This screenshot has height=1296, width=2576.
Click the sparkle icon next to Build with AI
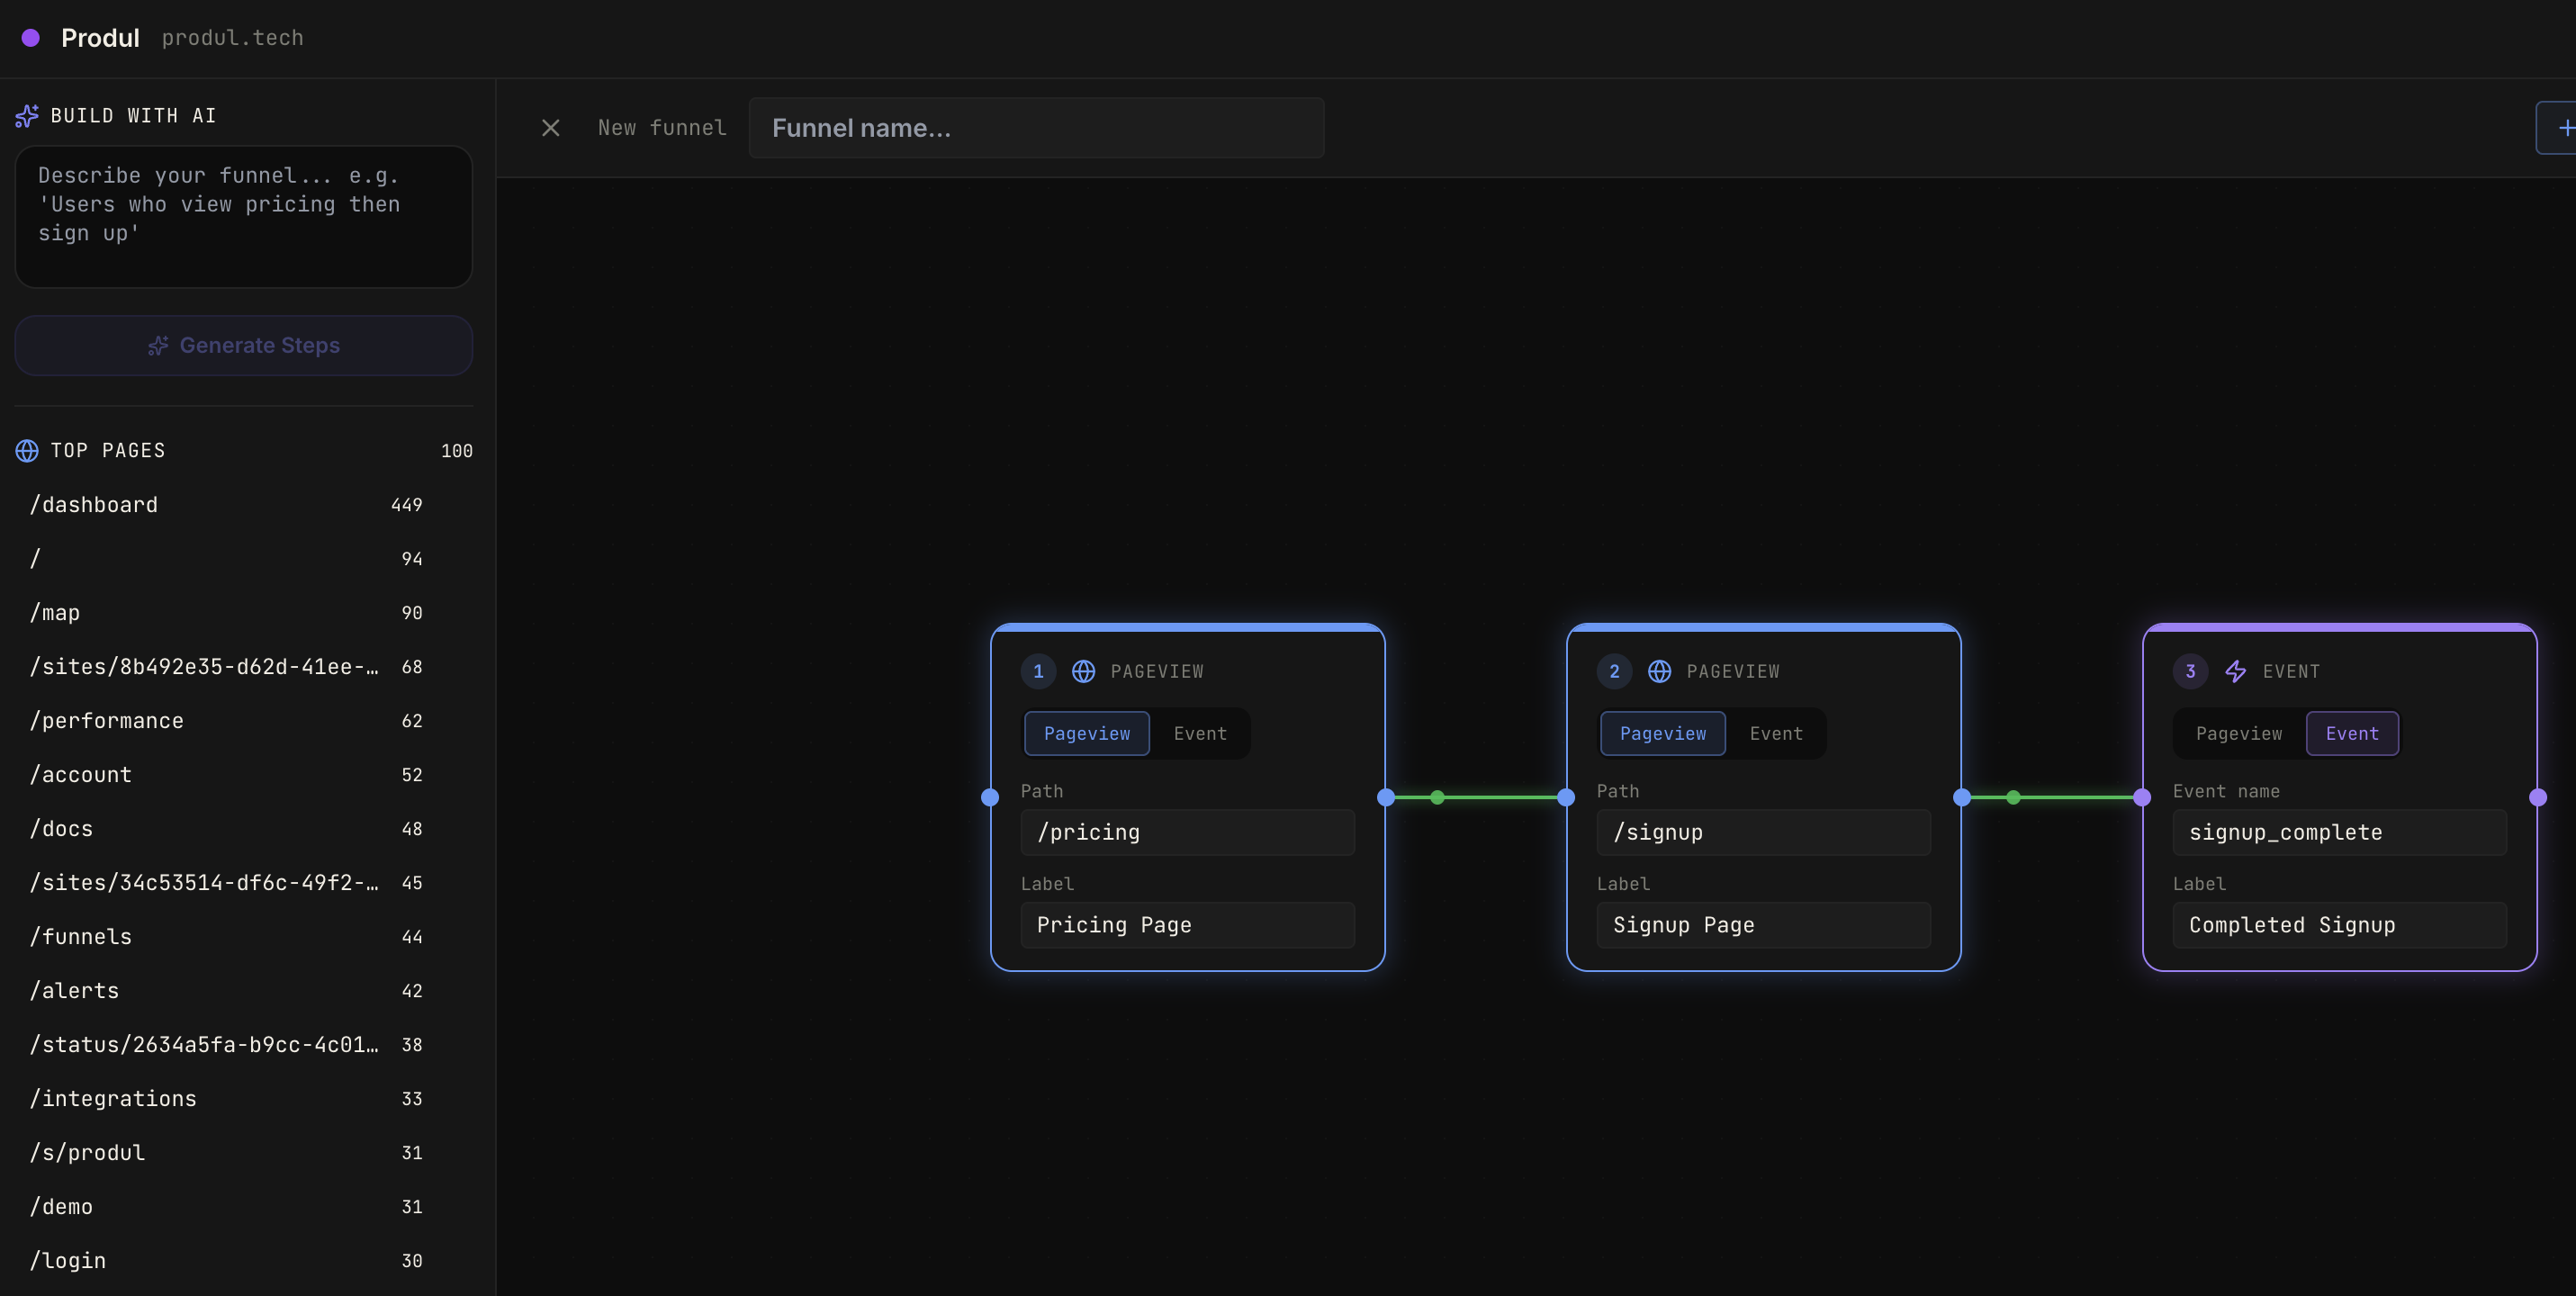pos(27,116)
